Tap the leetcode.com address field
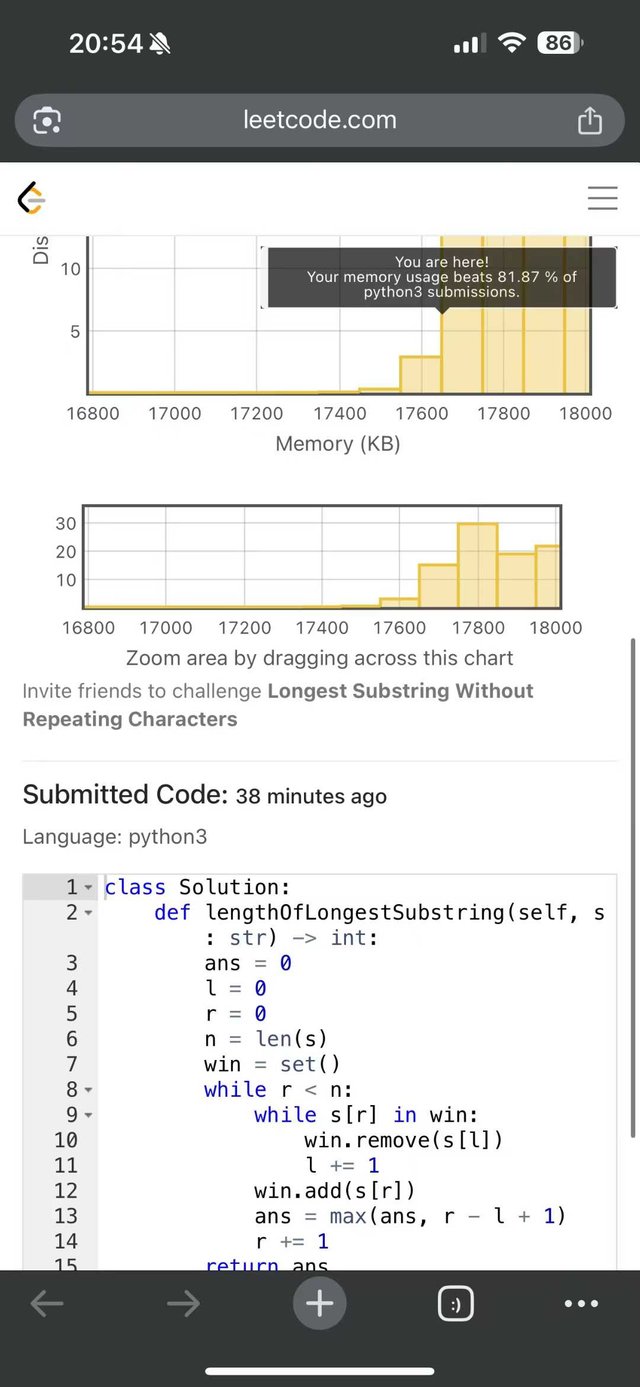This screenshot has width=640, height=1387. click(320, 120)
